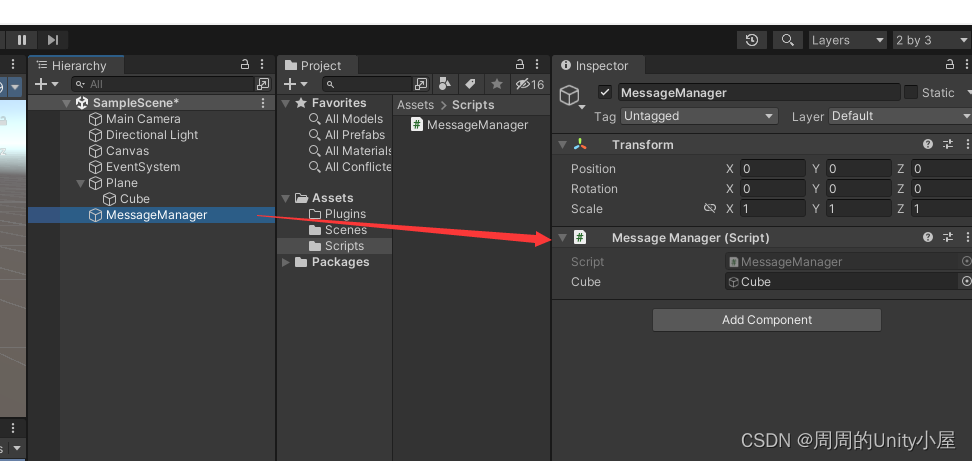Click the Add Component button
The image size is (972, 461).
point(766,320)
